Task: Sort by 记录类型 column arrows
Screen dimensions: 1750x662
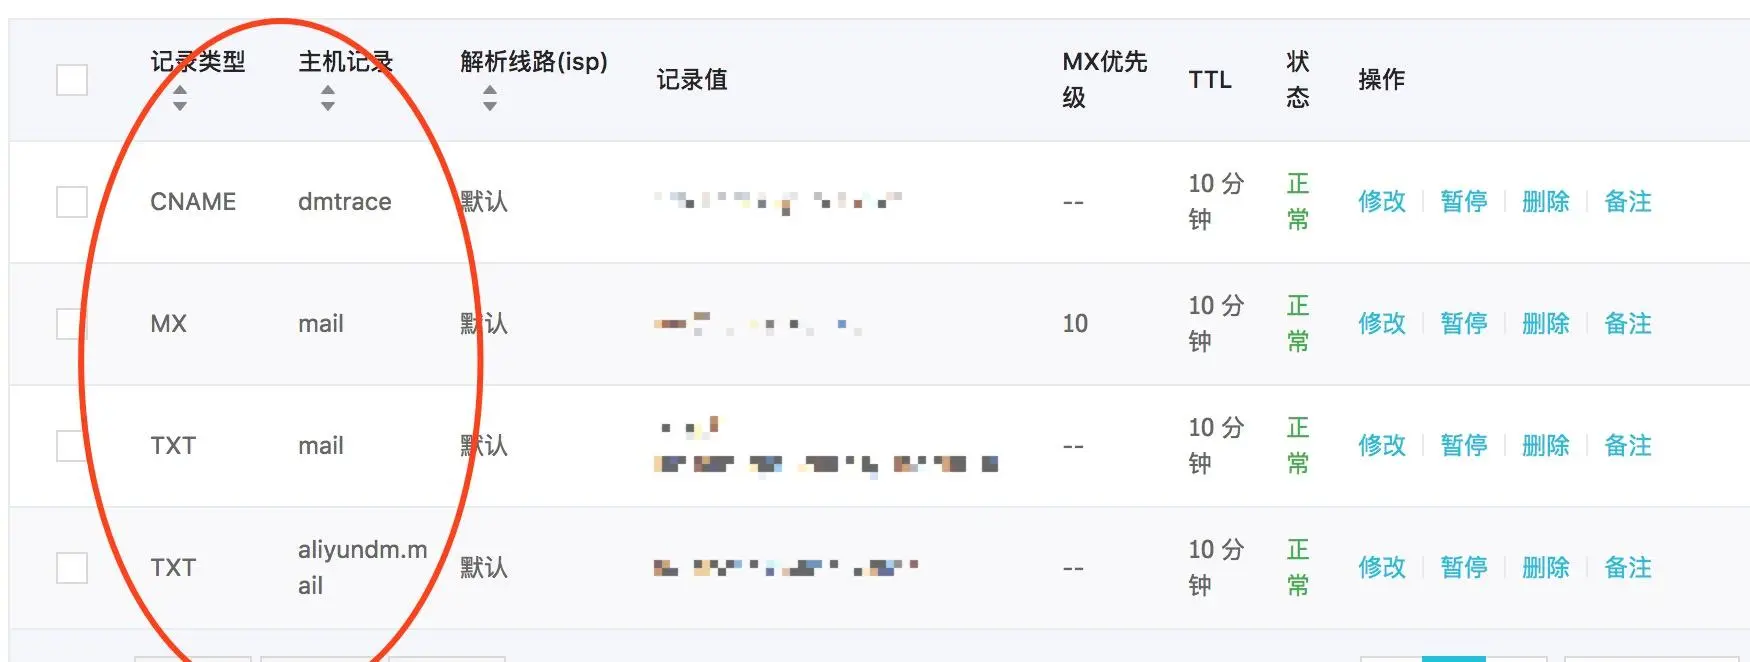Action: [180, 98]
